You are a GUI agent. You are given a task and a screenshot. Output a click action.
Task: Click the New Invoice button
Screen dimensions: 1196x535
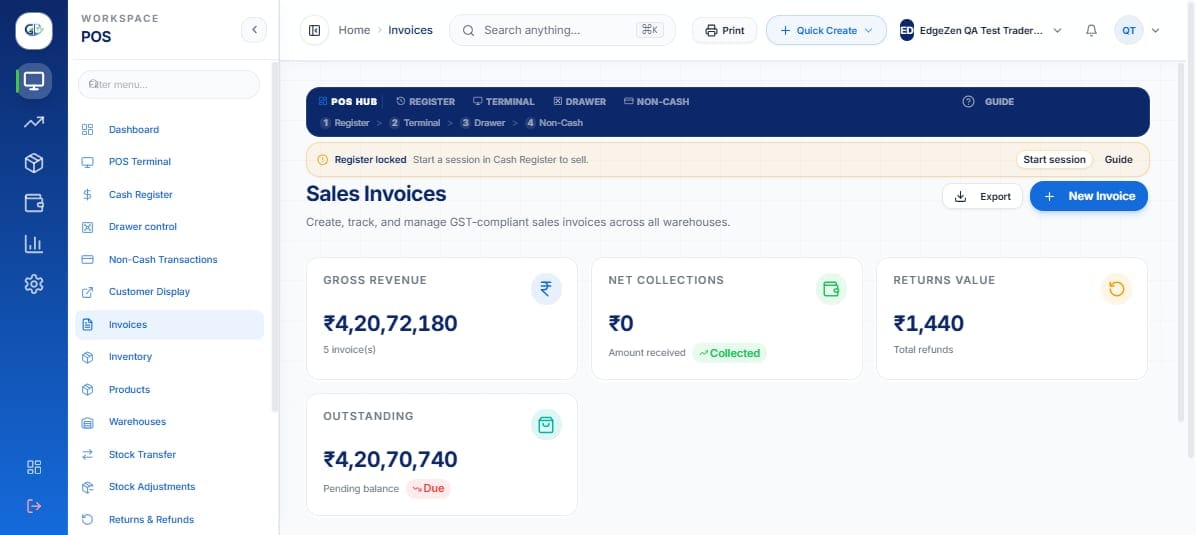coord(1088,196)
